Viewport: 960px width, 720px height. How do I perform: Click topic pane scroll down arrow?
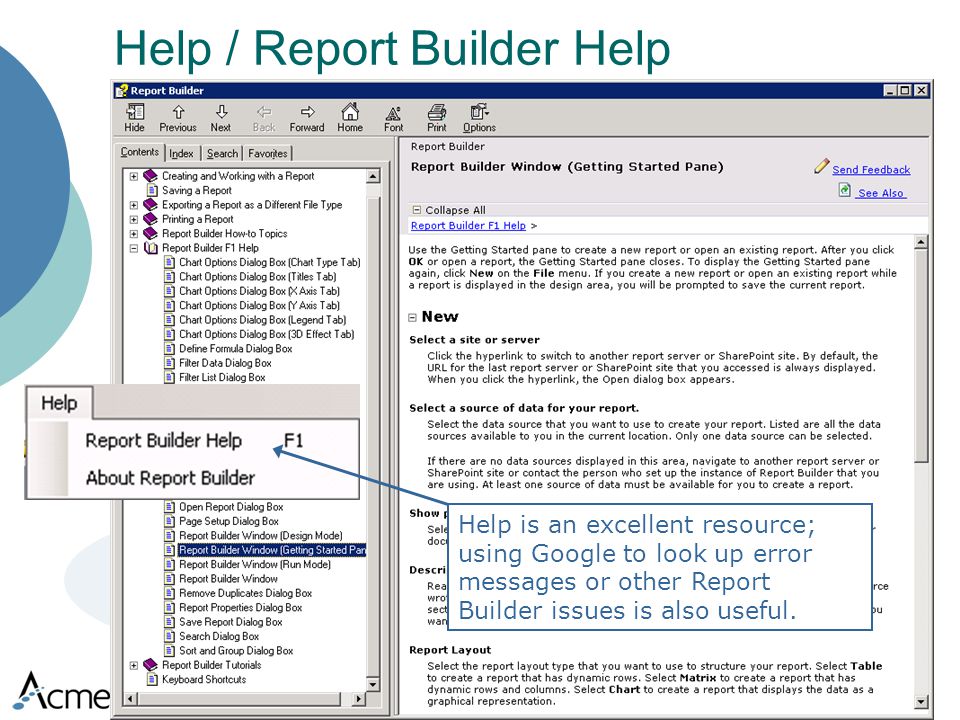921,702
